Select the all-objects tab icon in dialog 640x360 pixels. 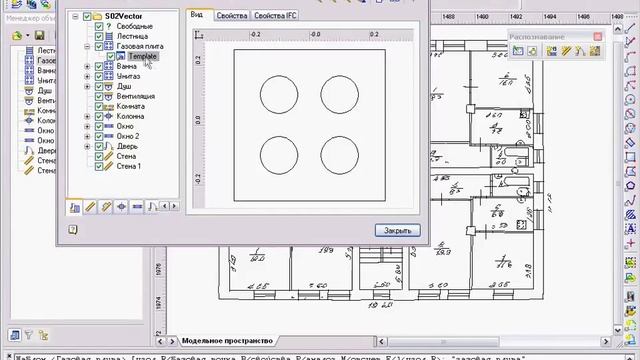click(x=74, y=207)
